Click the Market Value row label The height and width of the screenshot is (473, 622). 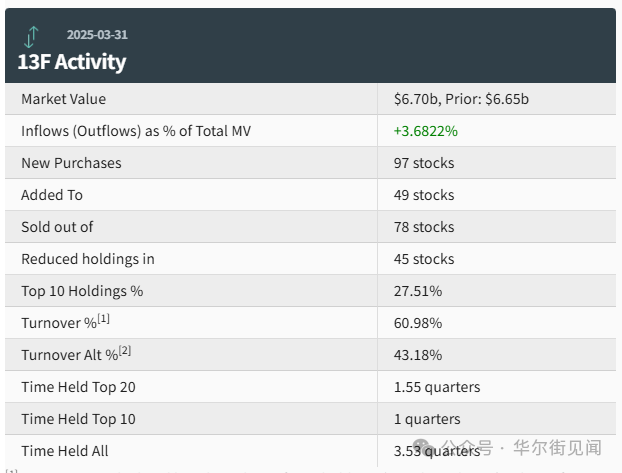click(63, 99)
